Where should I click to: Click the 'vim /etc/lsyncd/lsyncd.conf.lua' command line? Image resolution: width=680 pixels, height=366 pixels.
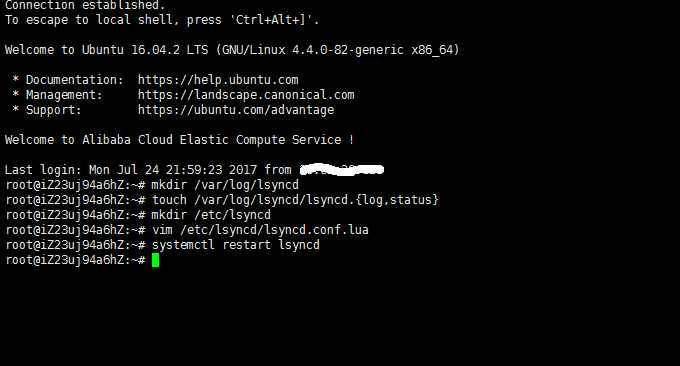(187, 230)
